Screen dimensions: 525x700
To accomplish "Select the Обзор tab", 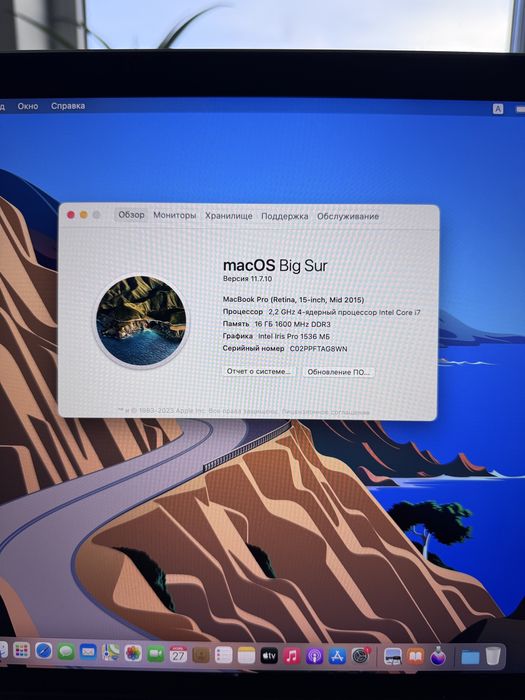I will [131, 215].
